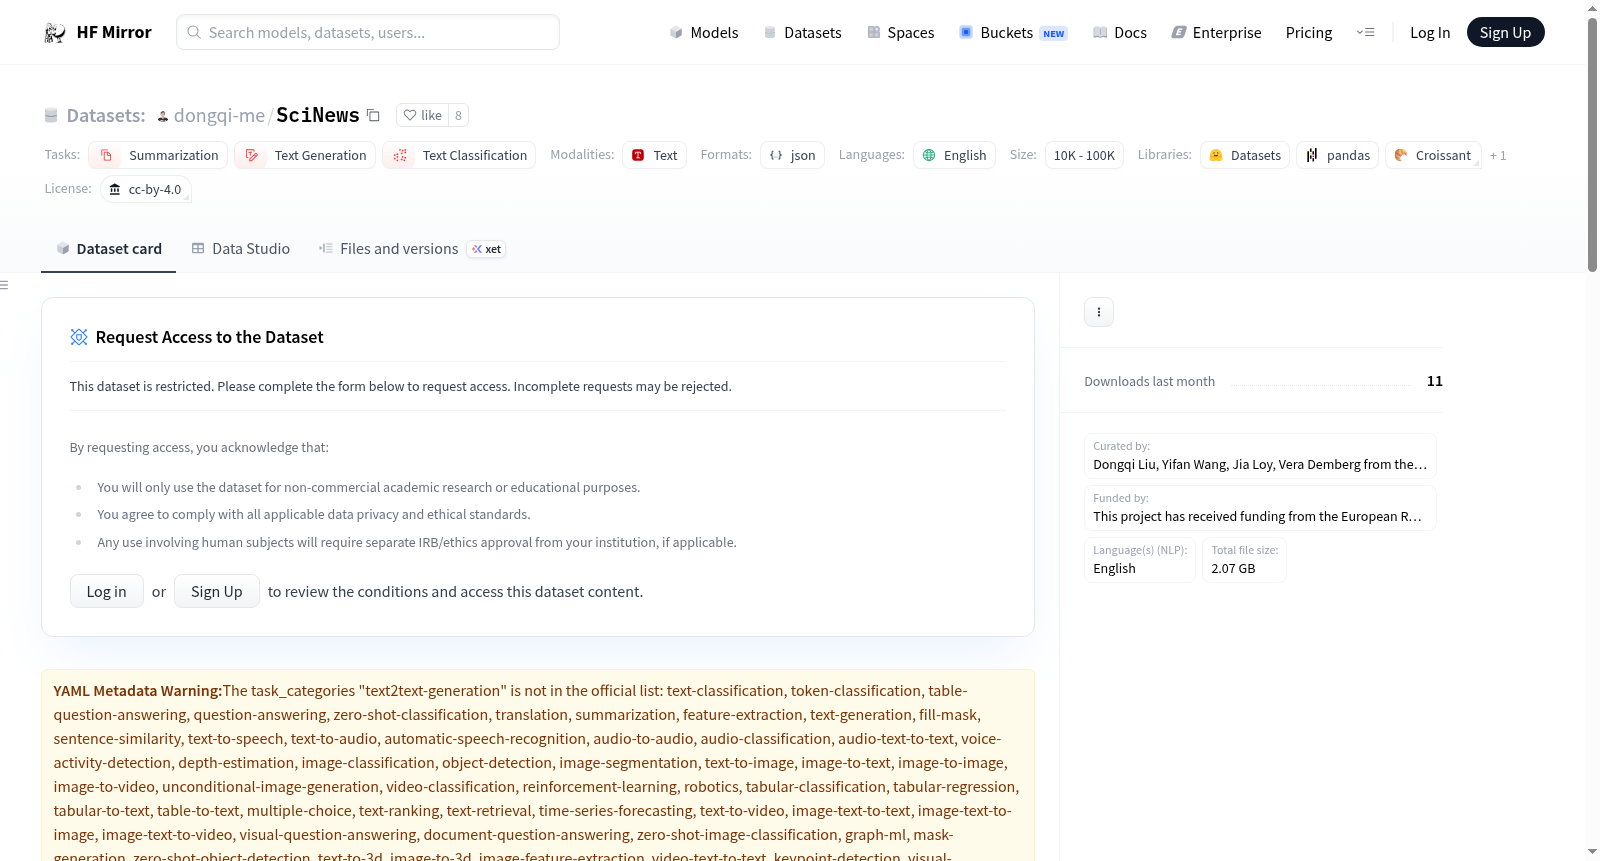Viewport: 1600px width, 861px height.
Task: Click the cc-by-4.0 license tag
Action: tap(146, 189)
